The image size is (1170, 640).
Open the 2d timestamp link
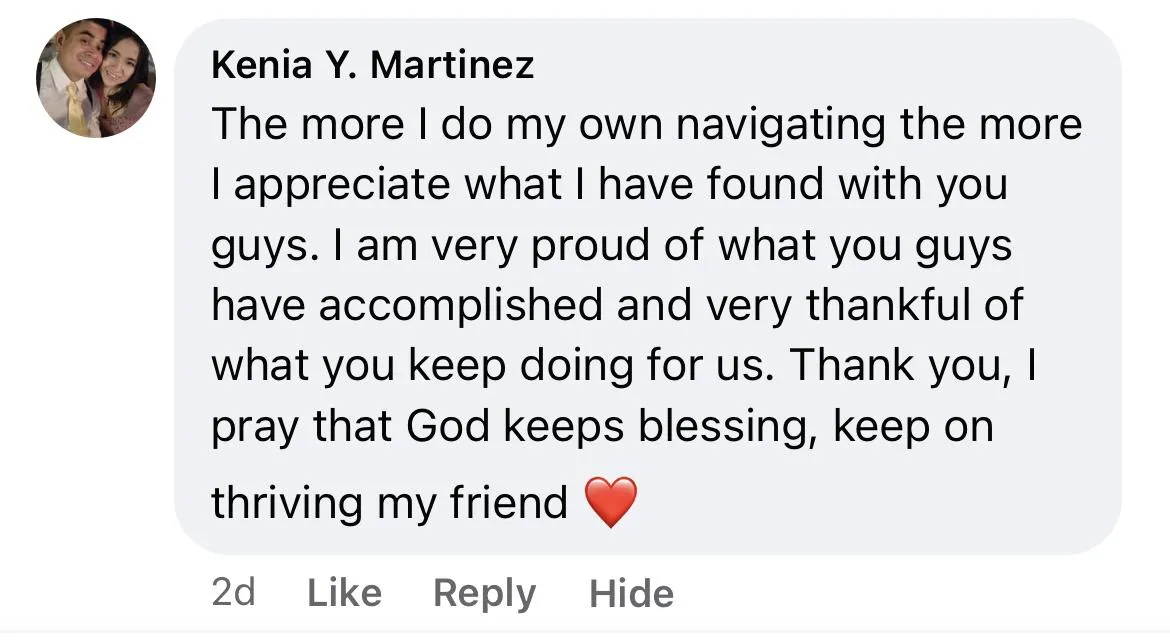[x=234, y=594]
